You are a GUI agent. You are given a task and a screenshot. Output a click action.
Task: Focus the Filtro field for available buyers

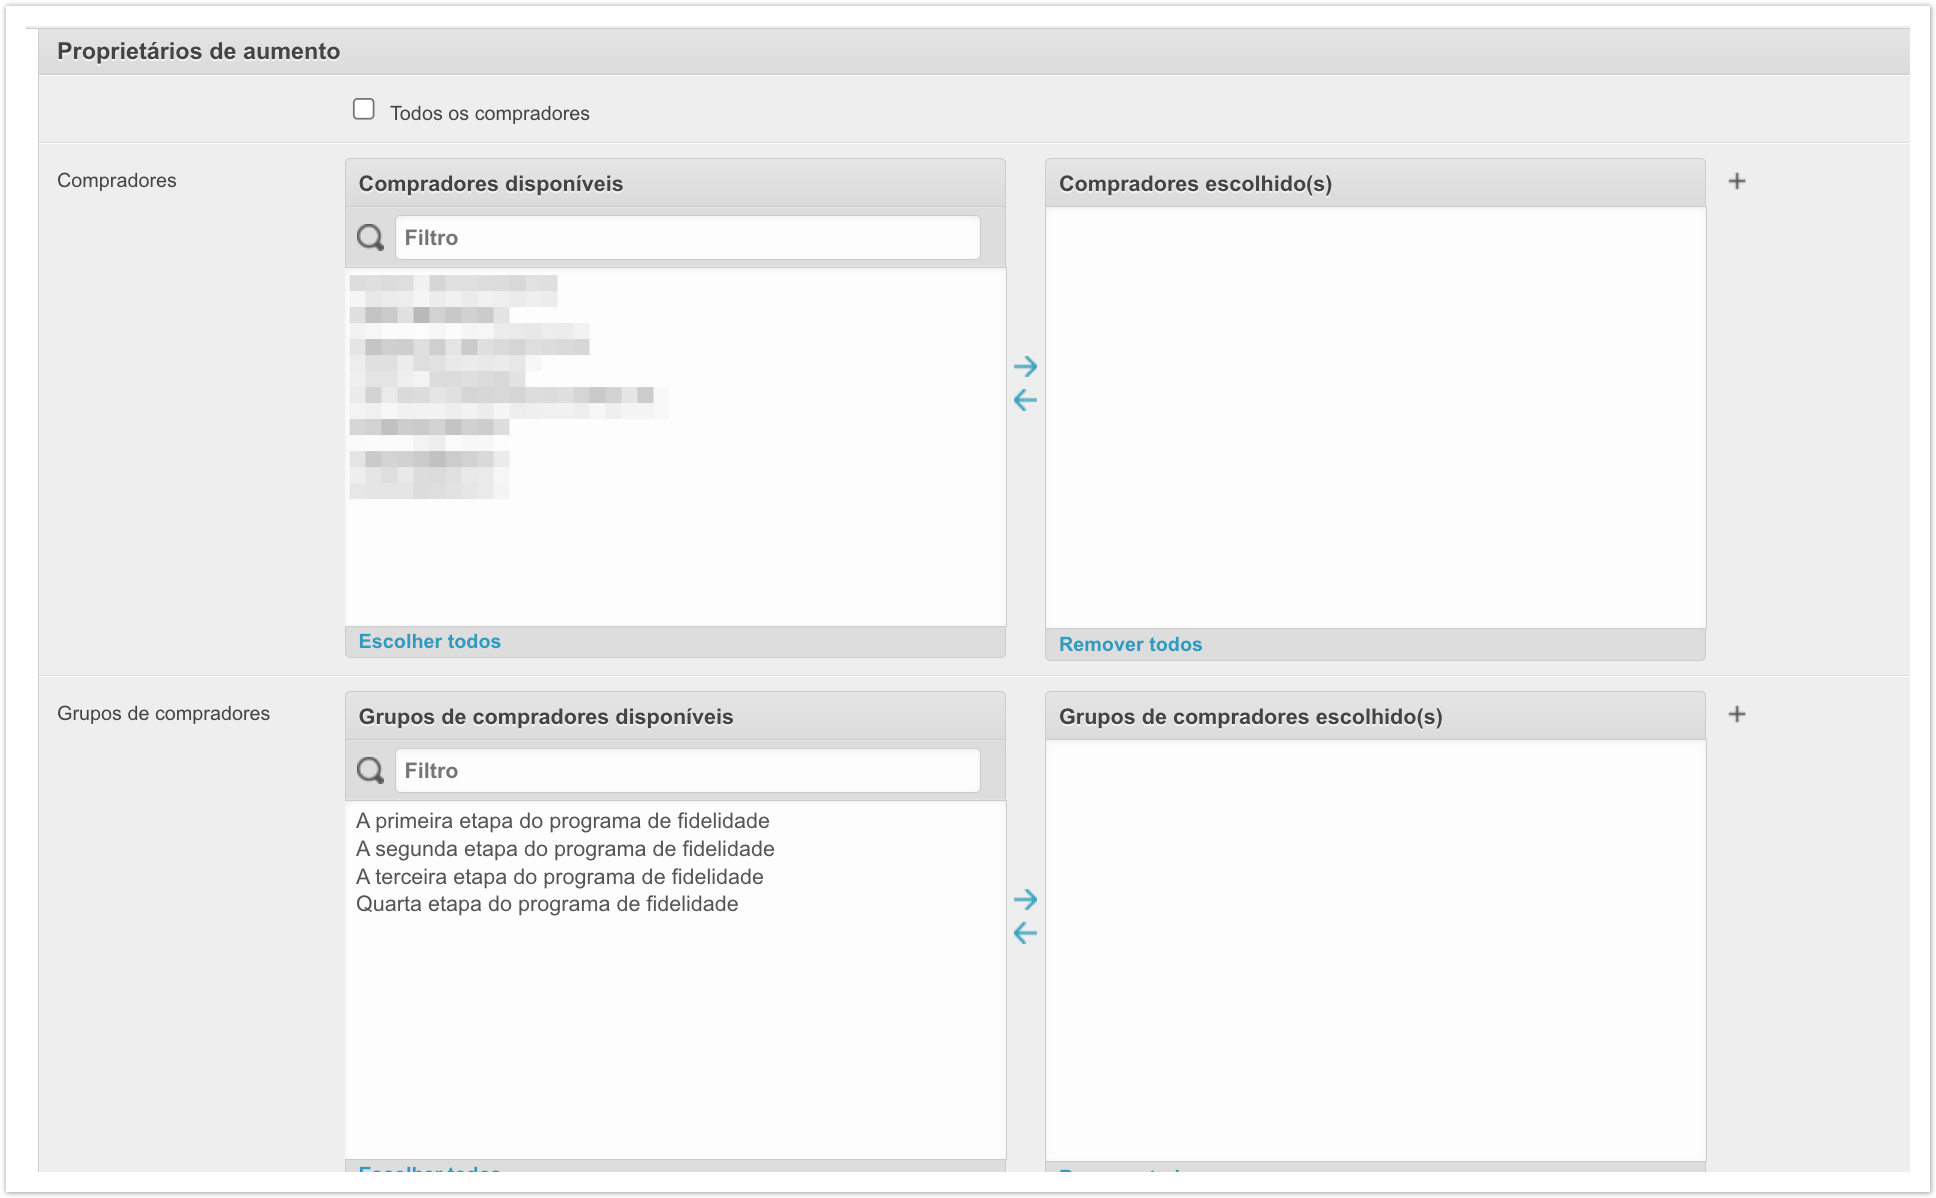click(x=687, y=238)
